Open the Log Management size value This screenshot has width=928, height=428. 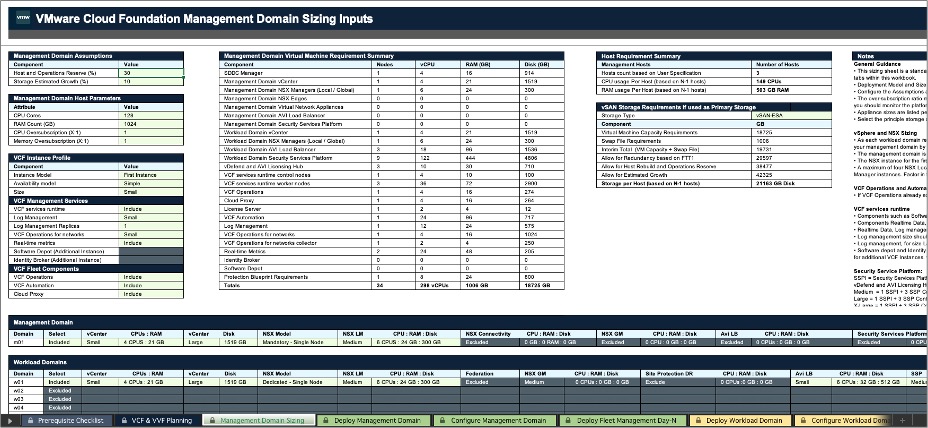[x=151, y=217]
